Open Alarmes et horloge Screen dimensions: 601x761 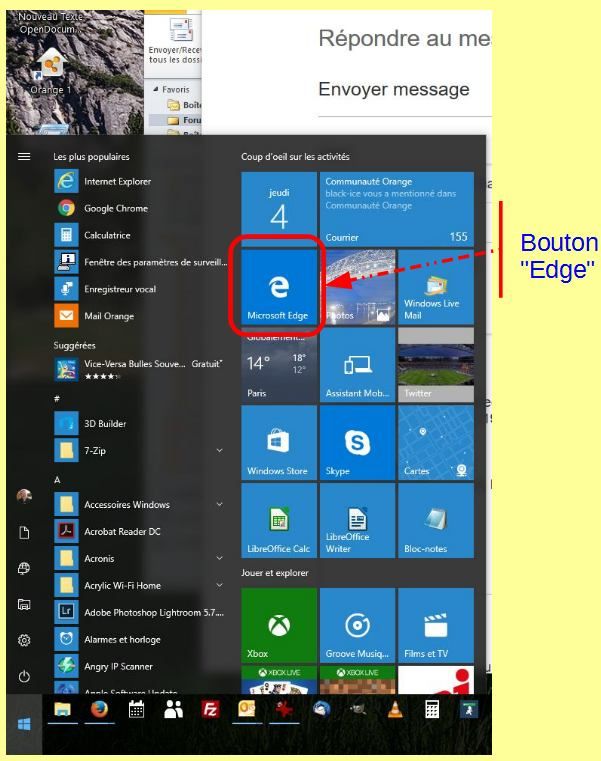pyautogui.click(x=140, y=640)
